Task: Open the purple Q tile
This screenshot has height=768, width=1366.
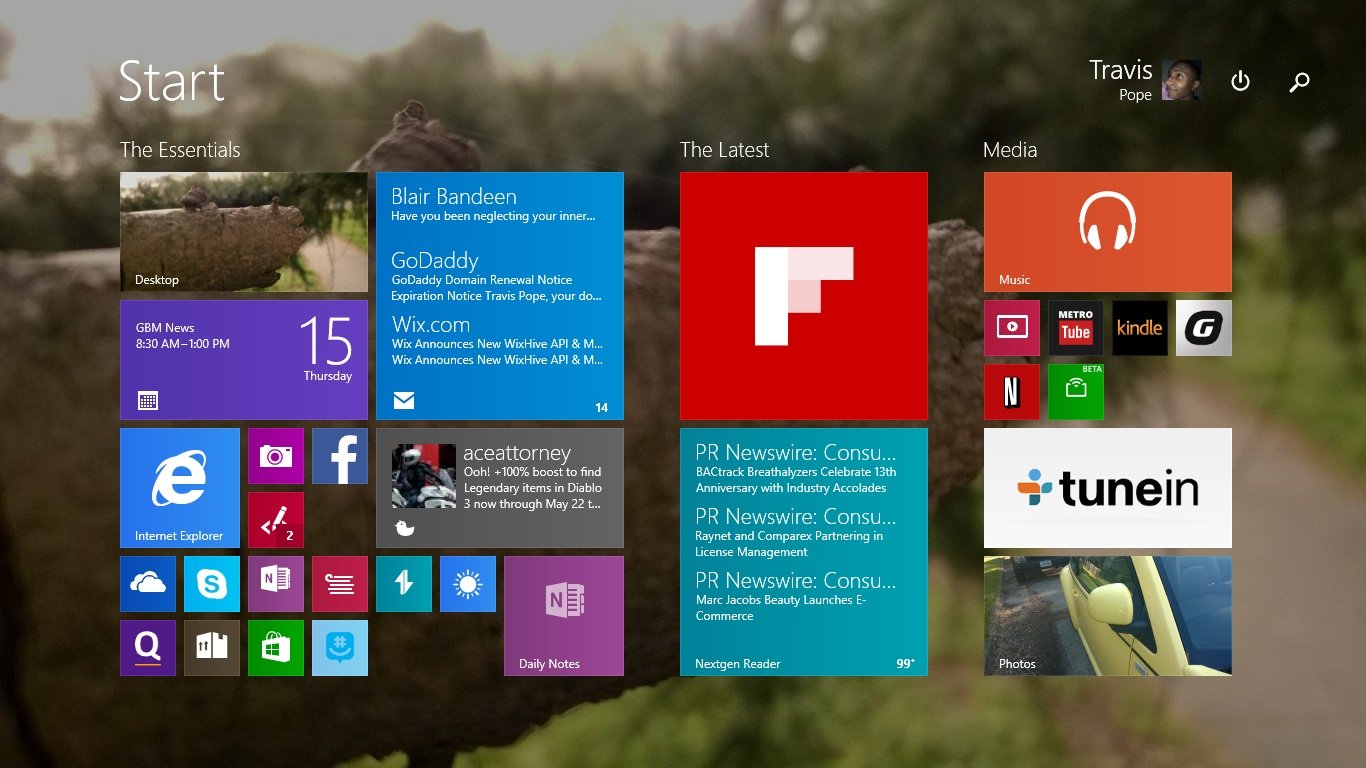Action: [x=148, y=648]
